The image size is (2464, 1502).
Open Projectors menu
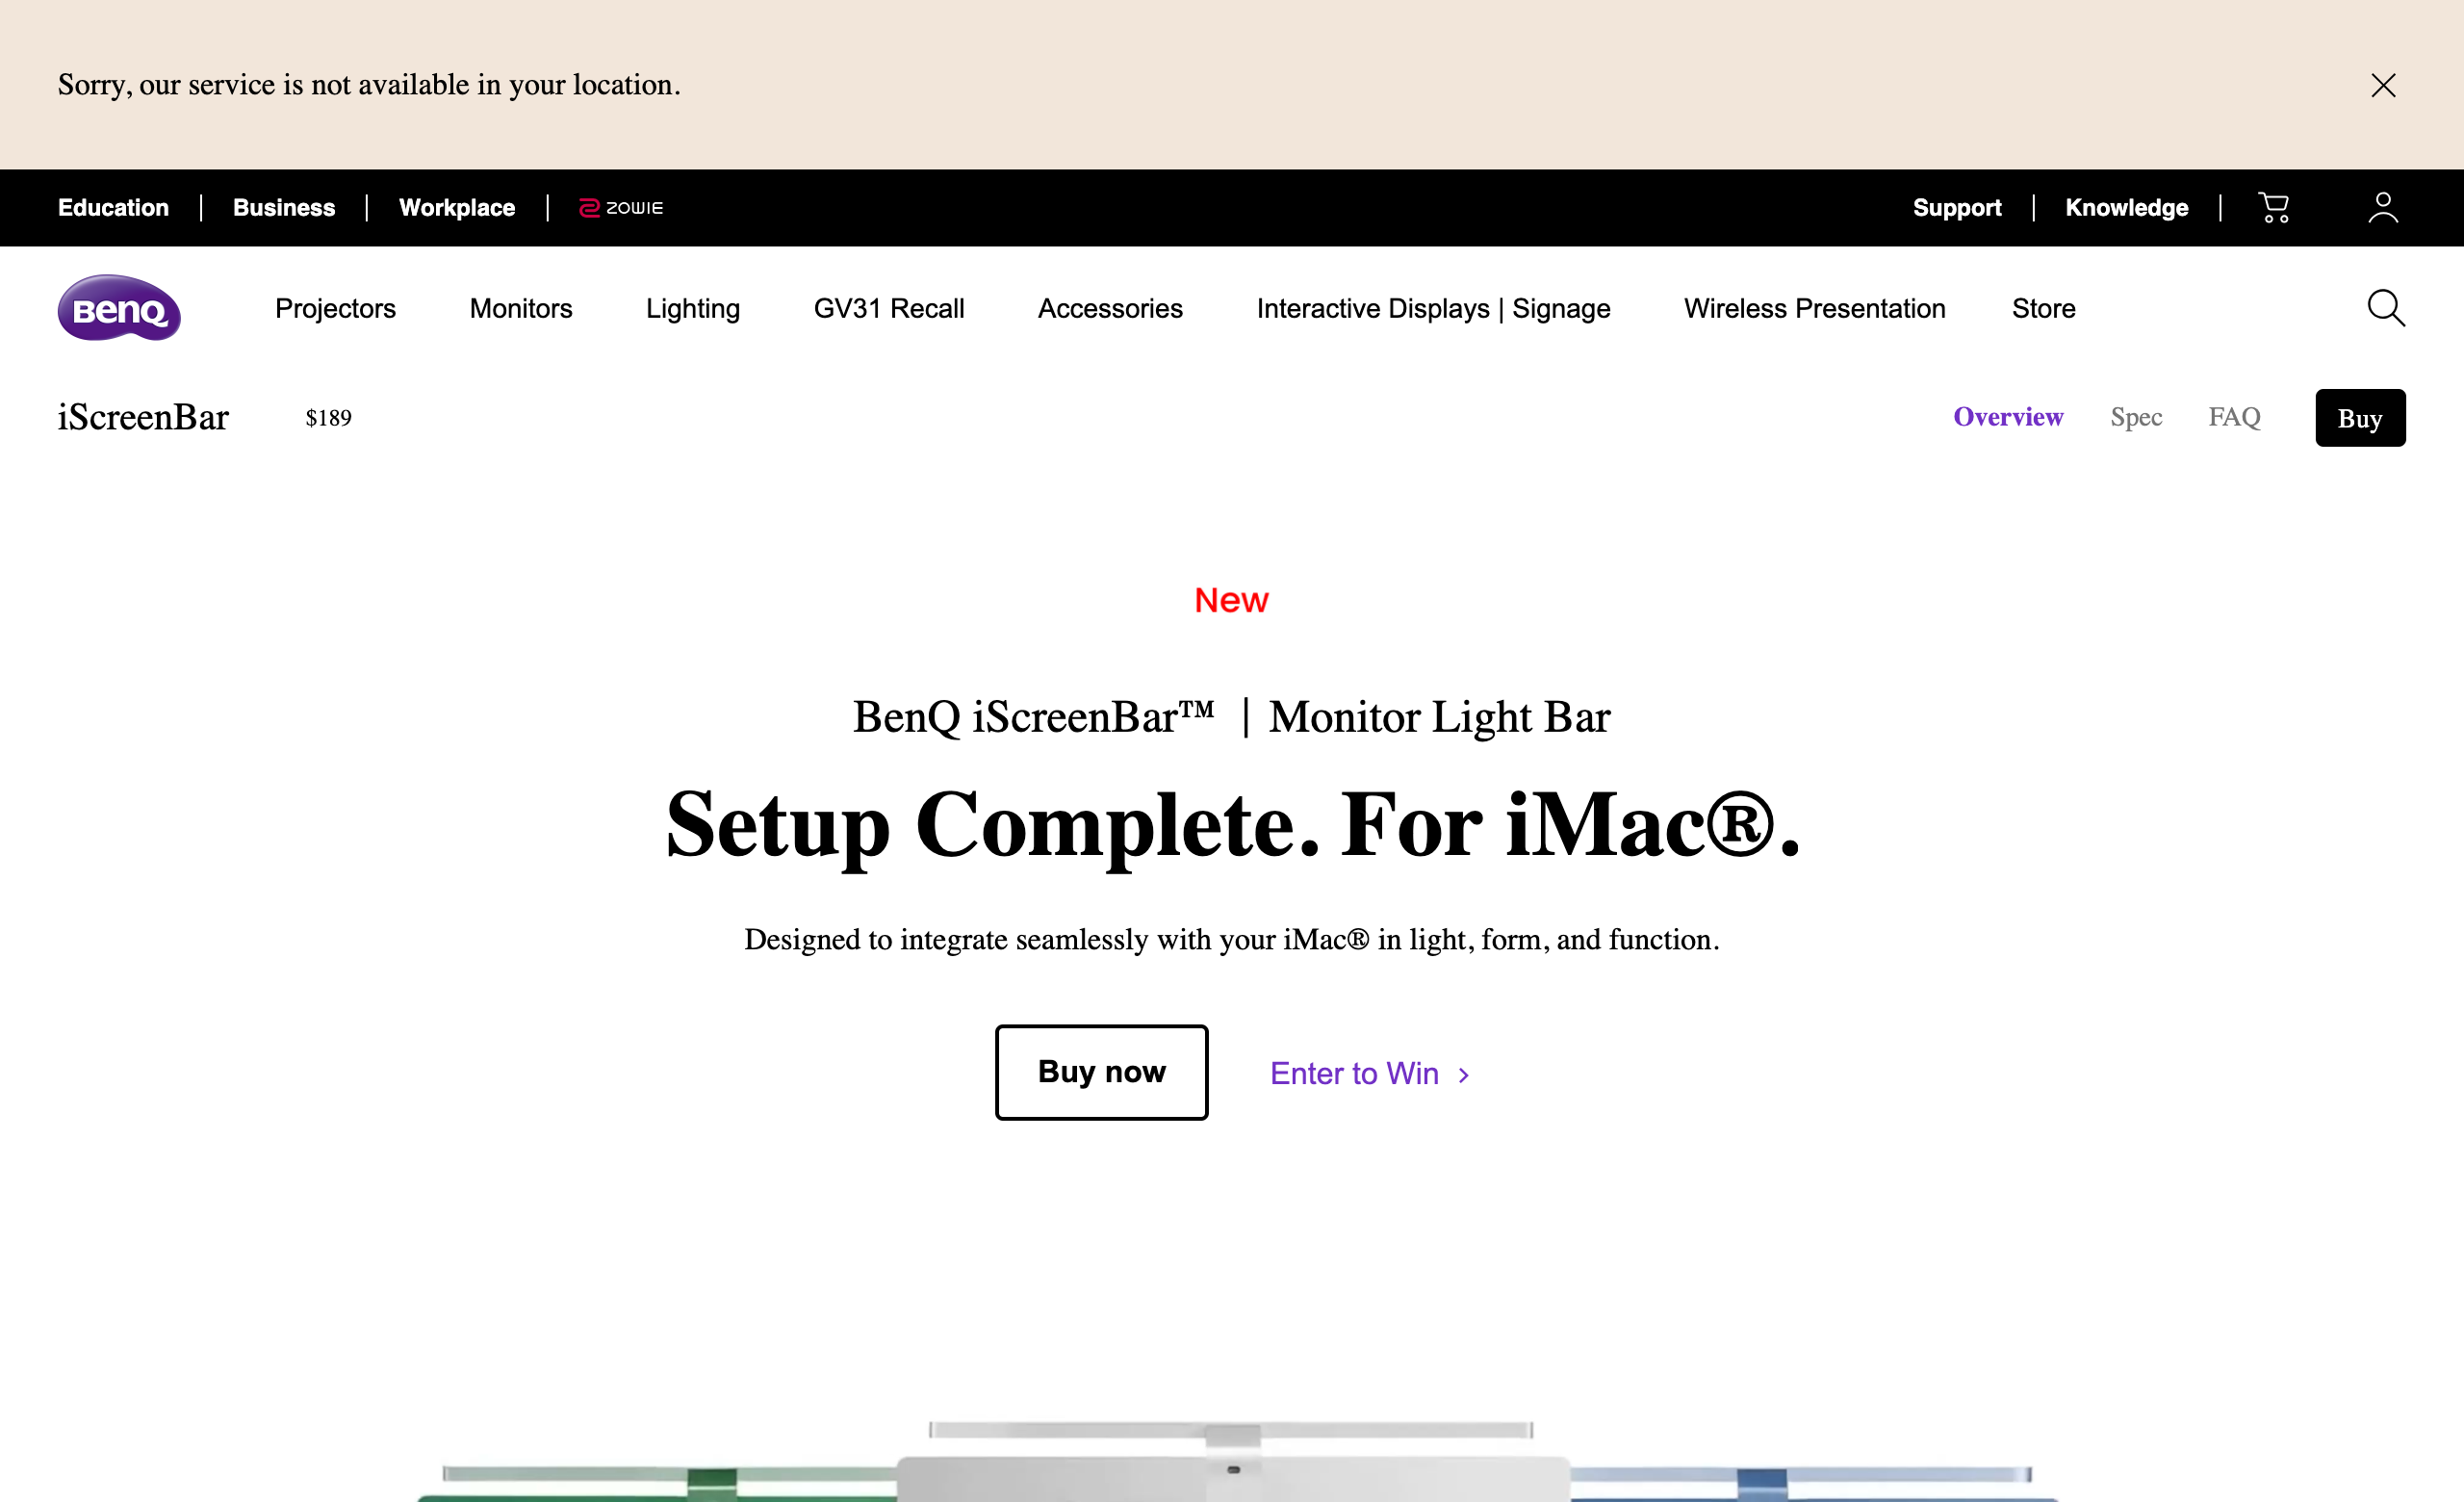coord(335,308)
